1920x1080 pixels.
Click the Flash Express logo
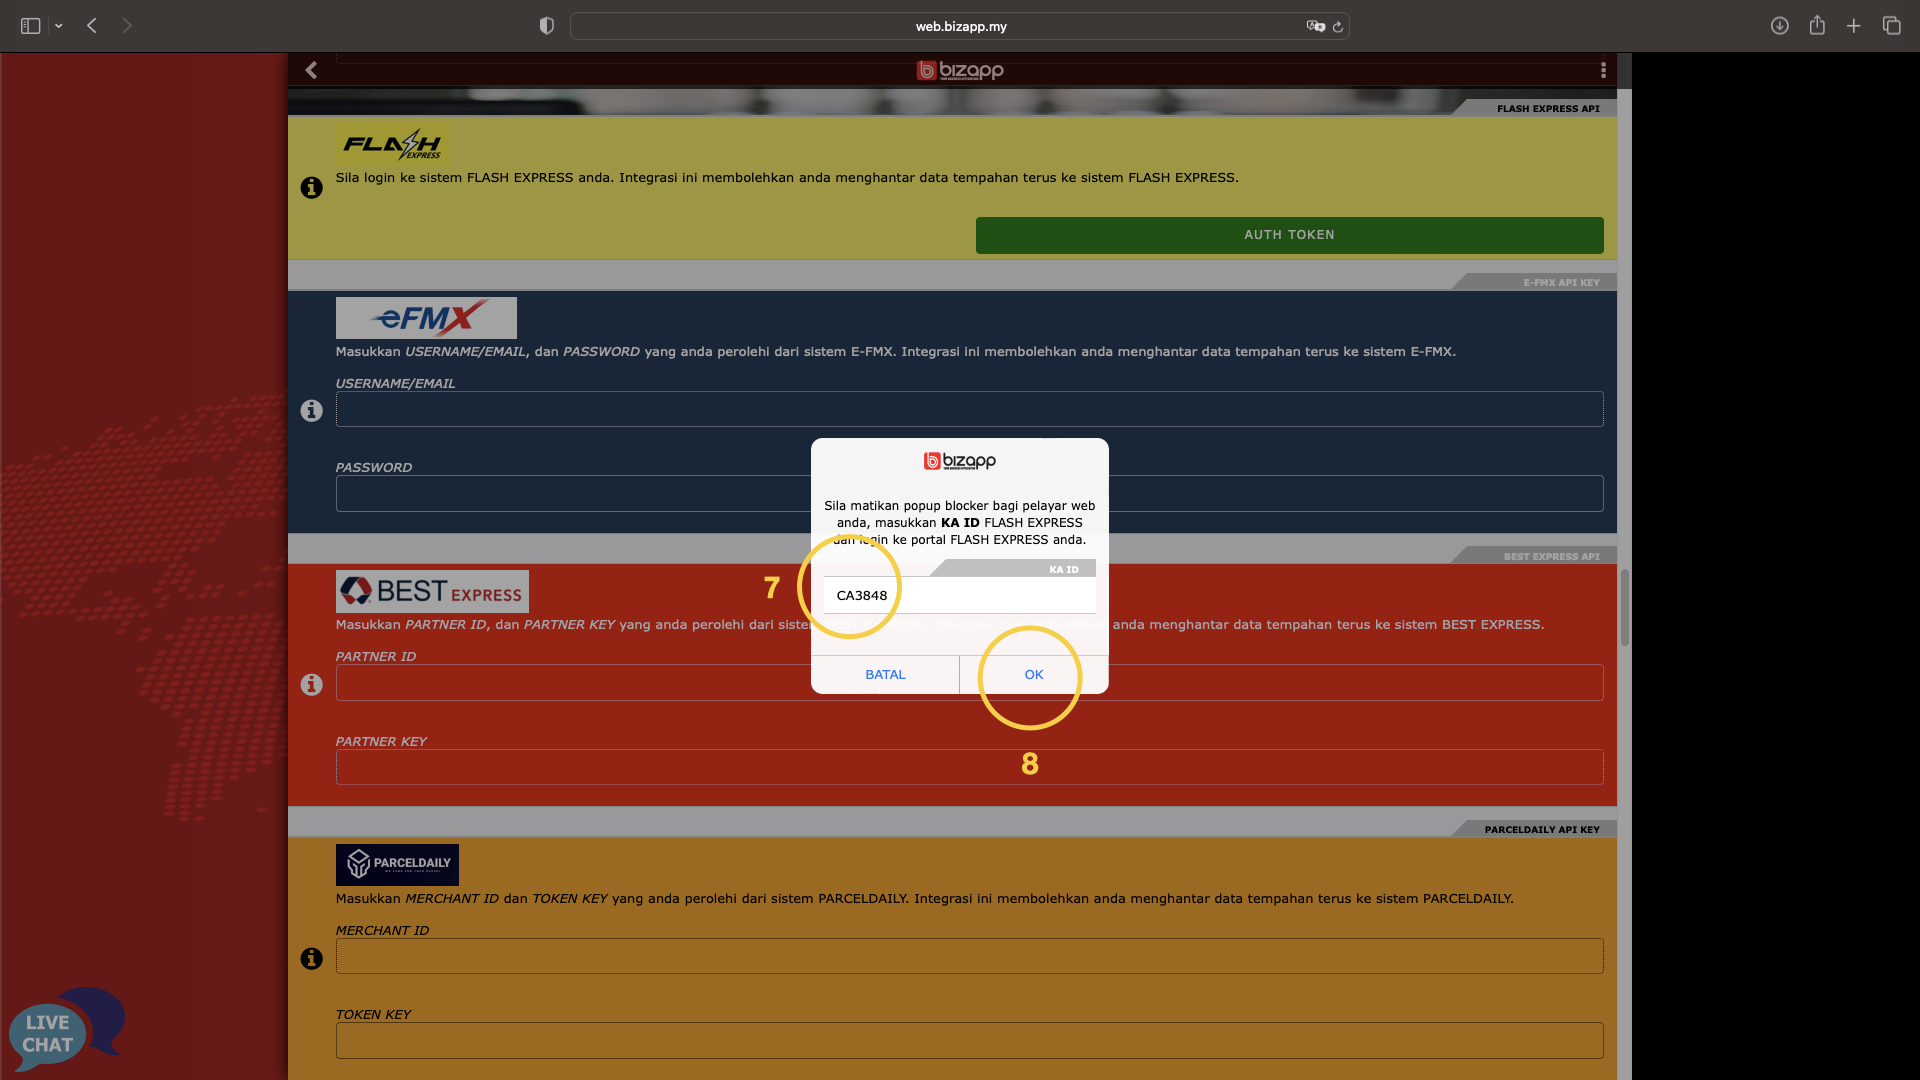click(x=392, y=145)
